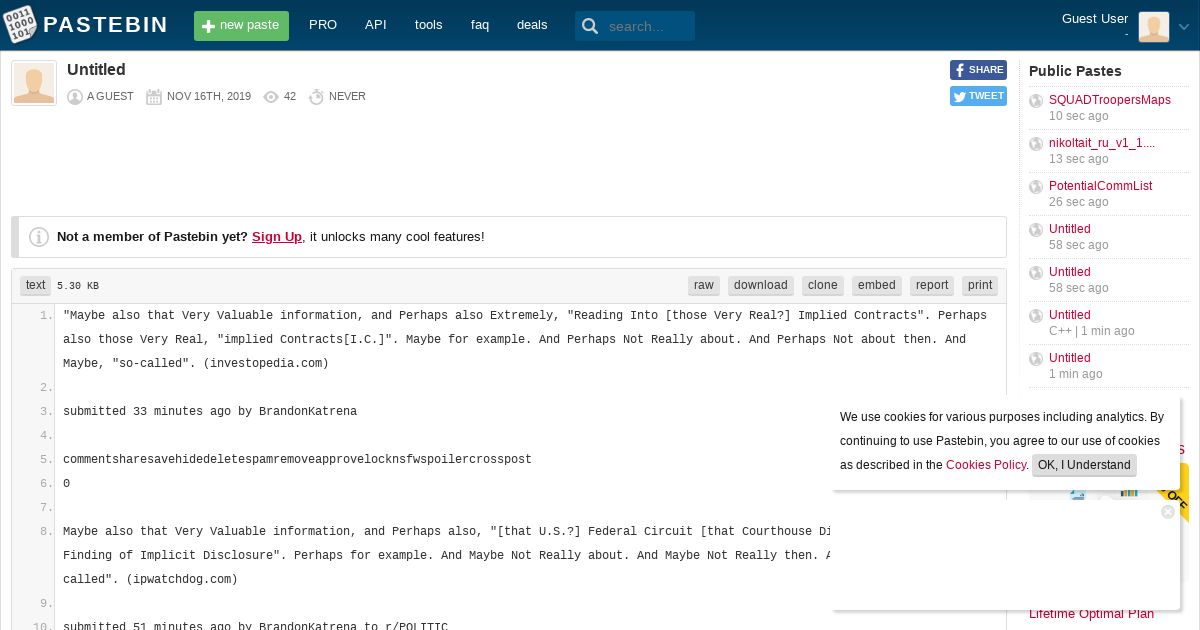Click the globe icon beside Untitled 1 min ago
Screen dimensions: 1200x630
[1036, 360]
